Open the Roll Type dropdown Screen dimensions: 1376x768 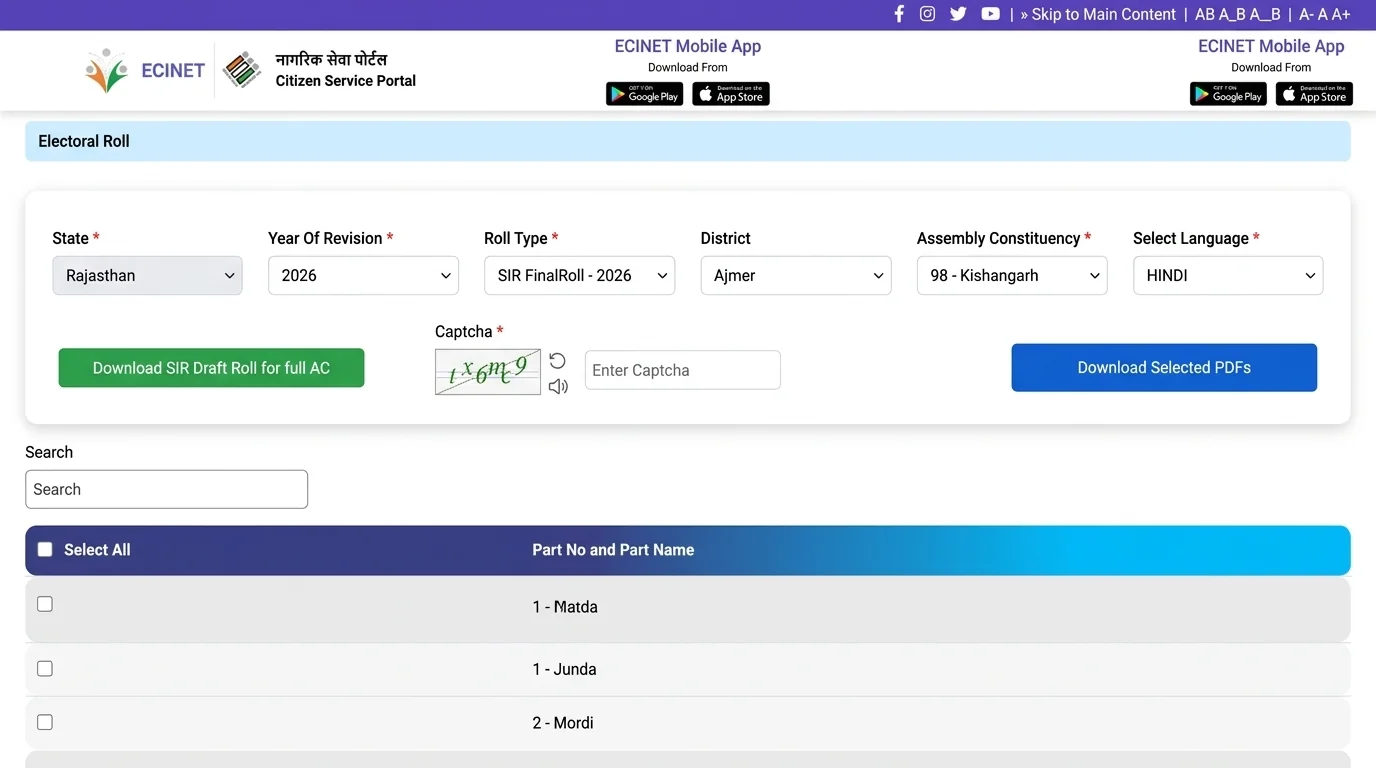point(579,275)
